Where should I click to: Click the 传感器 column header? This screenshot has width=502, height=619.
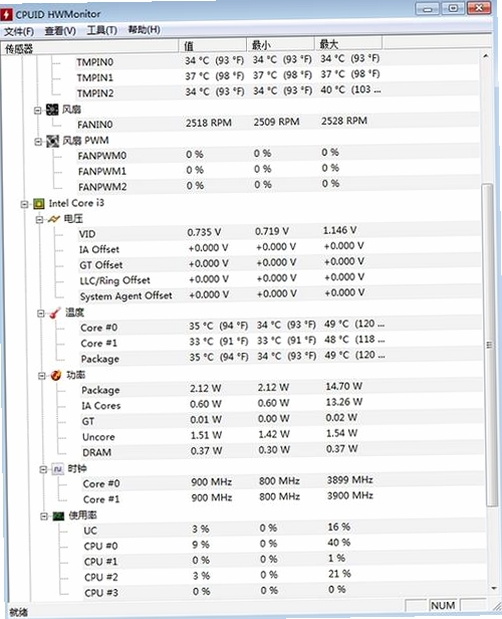point(90,48)
